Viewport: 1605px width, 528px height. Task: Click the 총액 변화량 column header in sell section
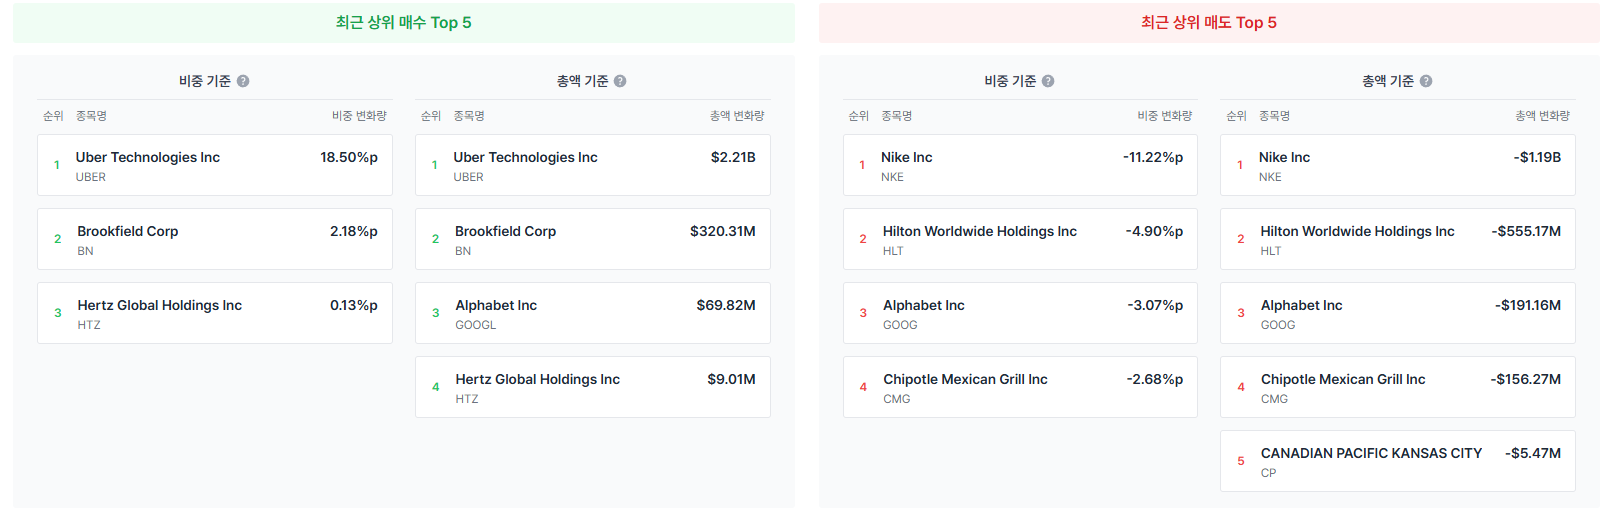[x=1542, y=116]
